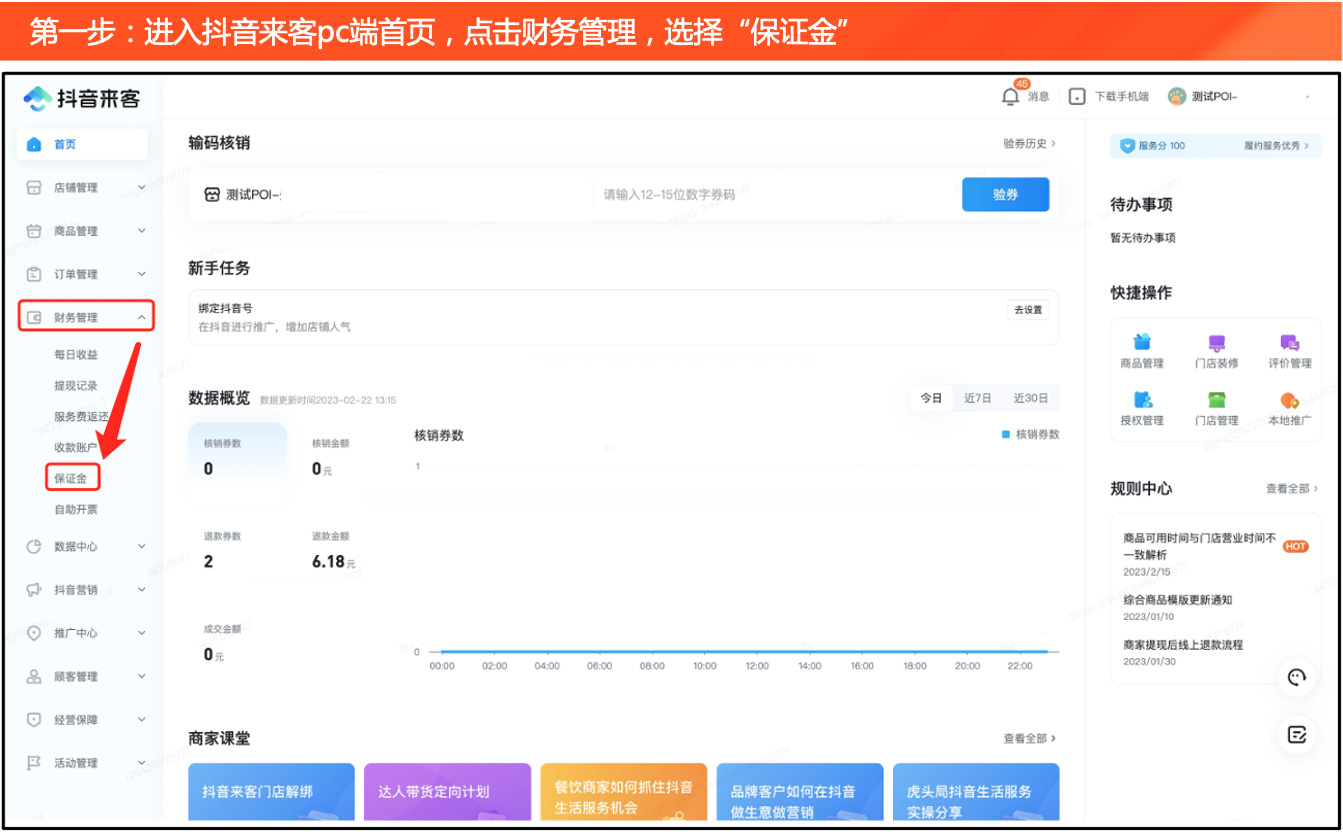The width and height of the screenshot is (1343, 832).
Task: Open rule 商家提现后线上退款流程
Action: click(1183, 645)
